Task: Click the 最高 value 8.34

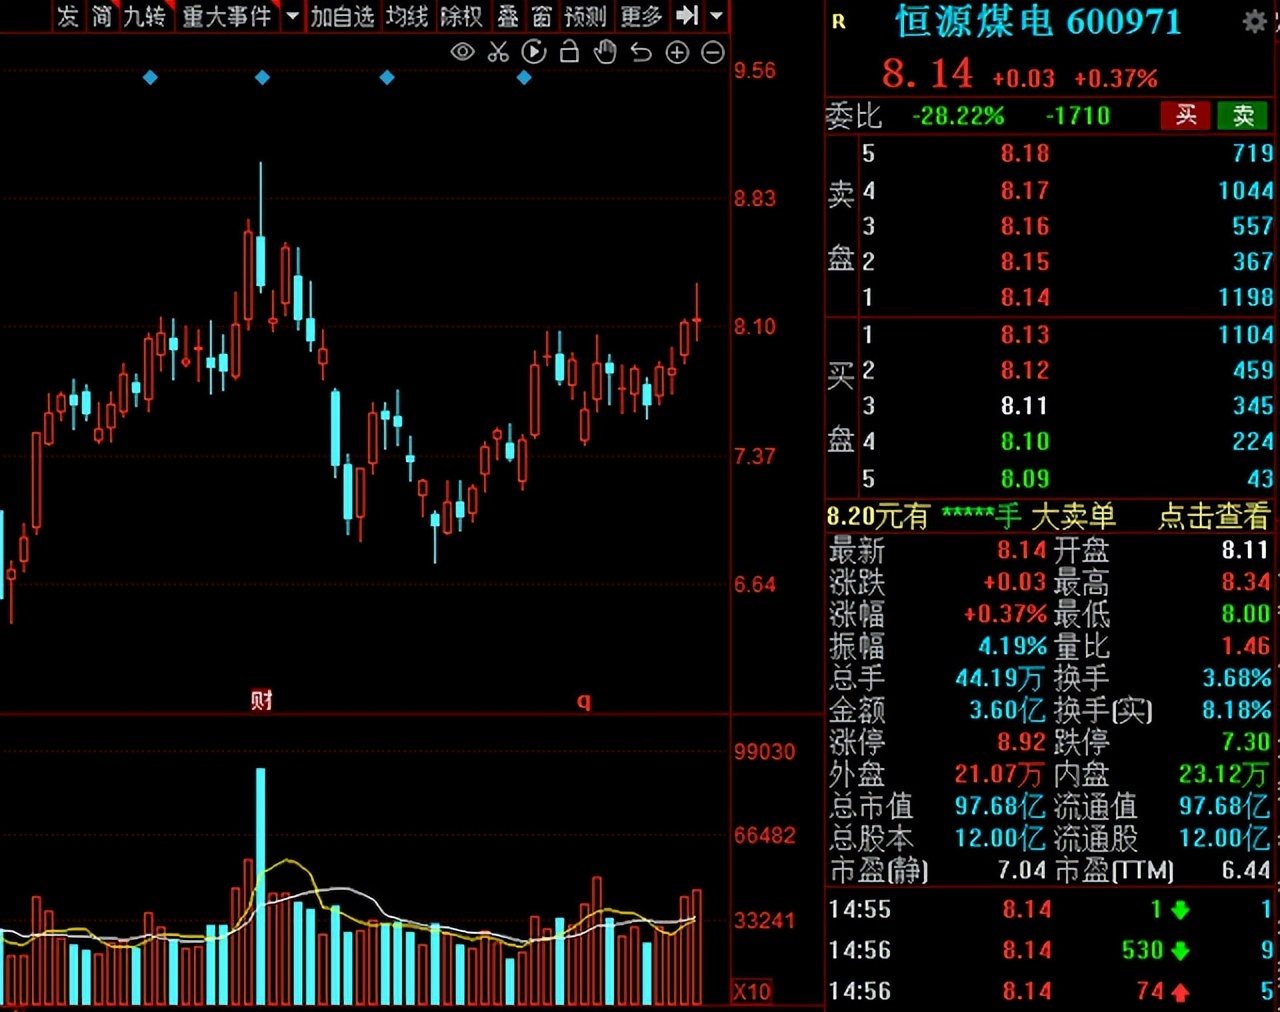Action: click(1245, 582)
